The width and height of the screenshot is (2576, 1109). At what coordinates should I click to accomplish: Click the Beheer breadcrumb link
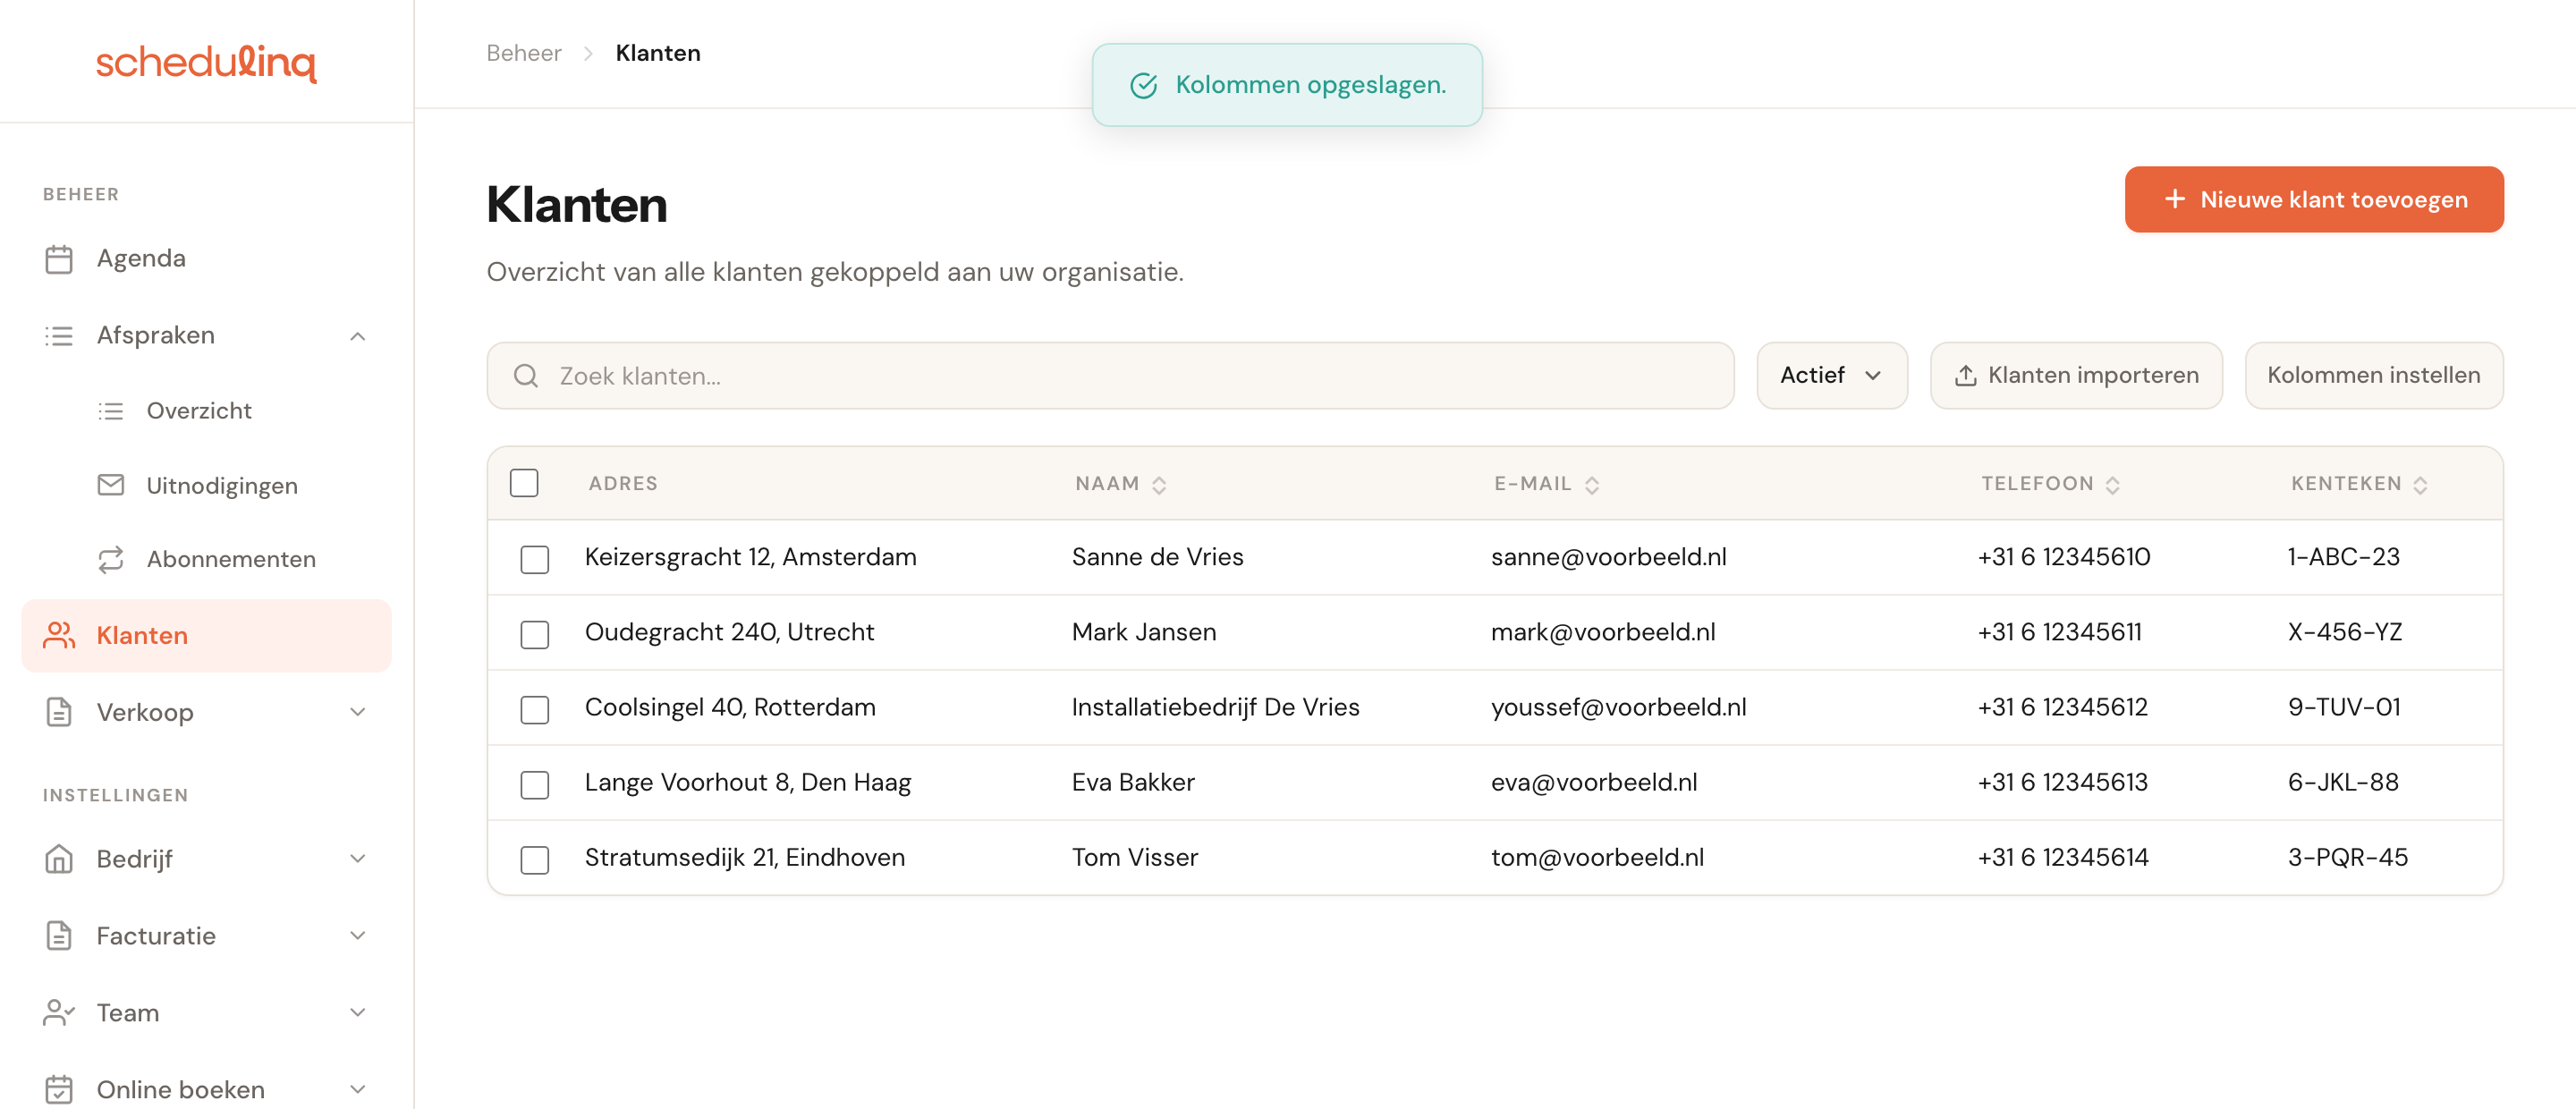tap(524, 54)
